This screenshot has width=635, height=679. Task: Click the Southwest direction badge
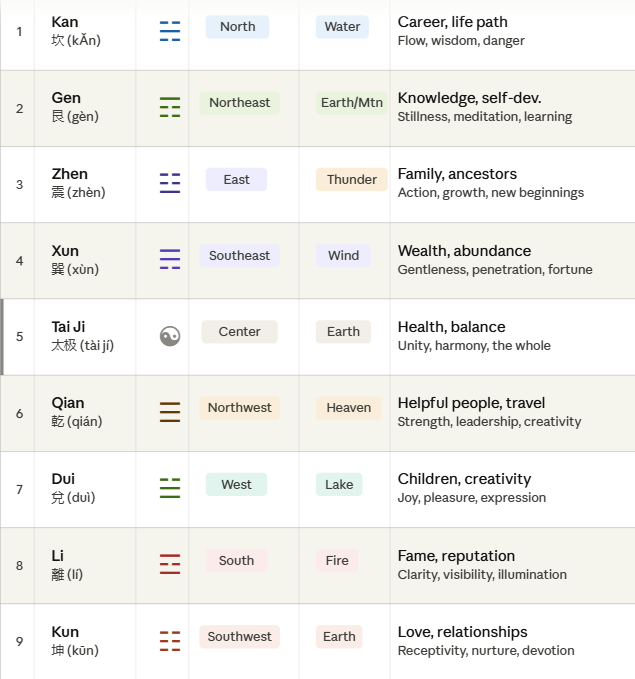pyautogui.click(x=239, y=637)
